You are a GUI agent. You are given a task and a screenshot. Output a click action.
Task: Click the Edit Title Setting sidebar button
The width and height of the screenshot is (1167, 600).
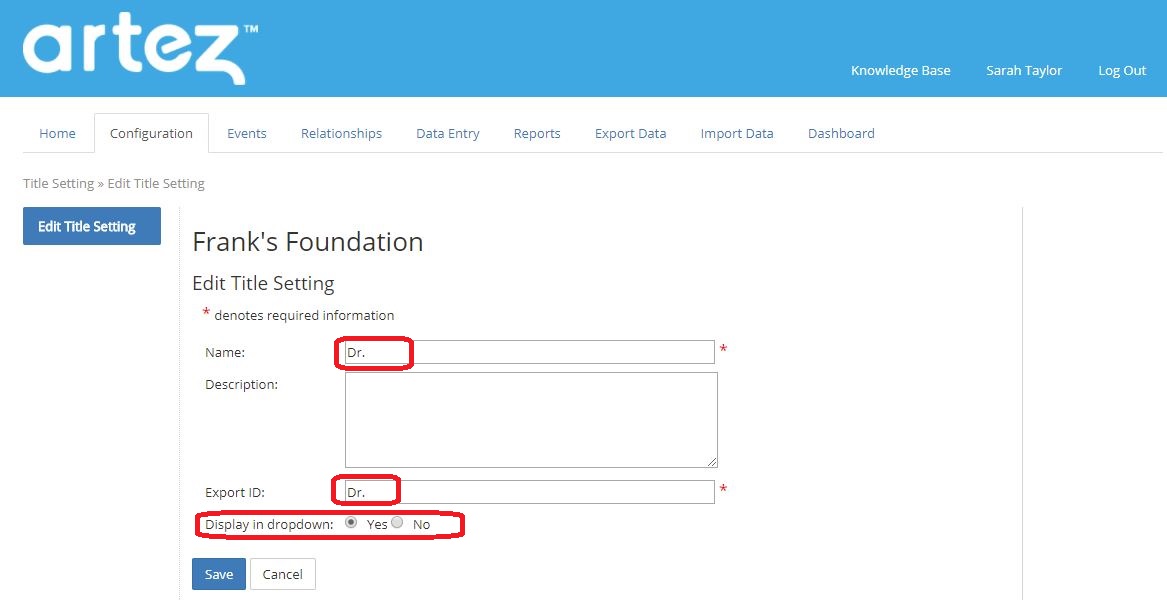click(x=92, y=226)
